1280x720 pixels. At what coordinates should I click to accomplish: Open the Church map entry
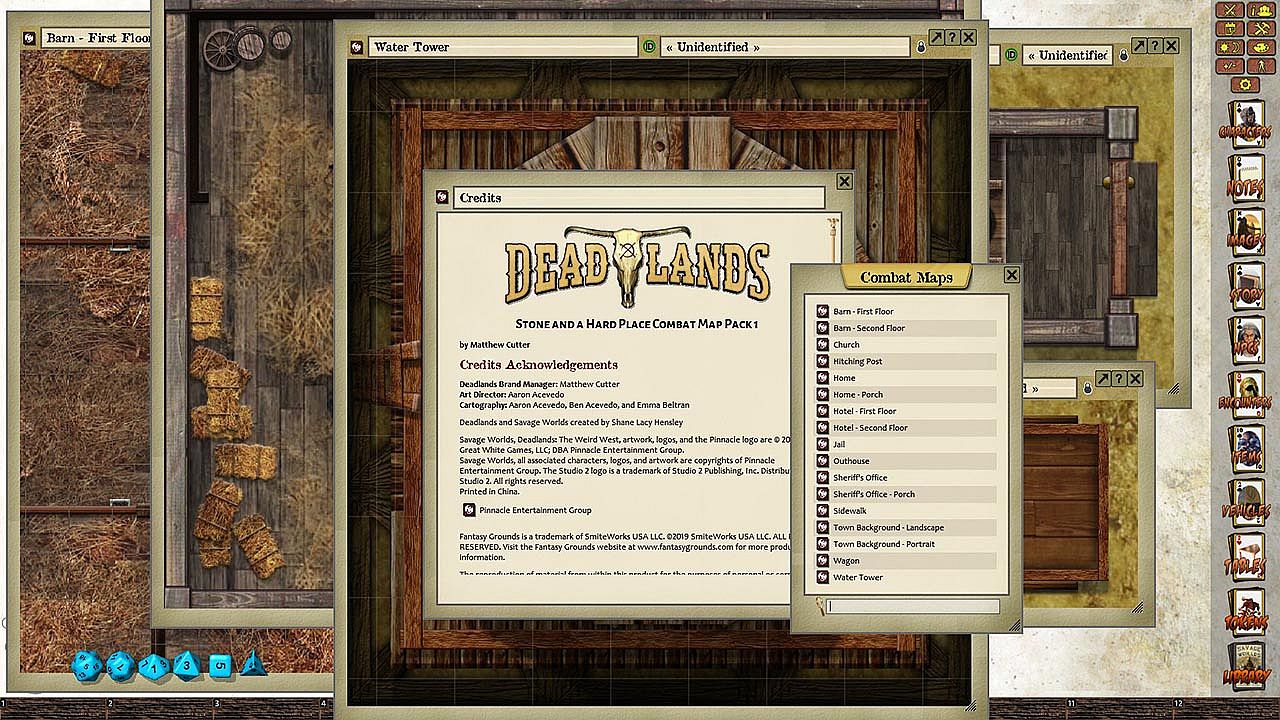click(906, 345)
